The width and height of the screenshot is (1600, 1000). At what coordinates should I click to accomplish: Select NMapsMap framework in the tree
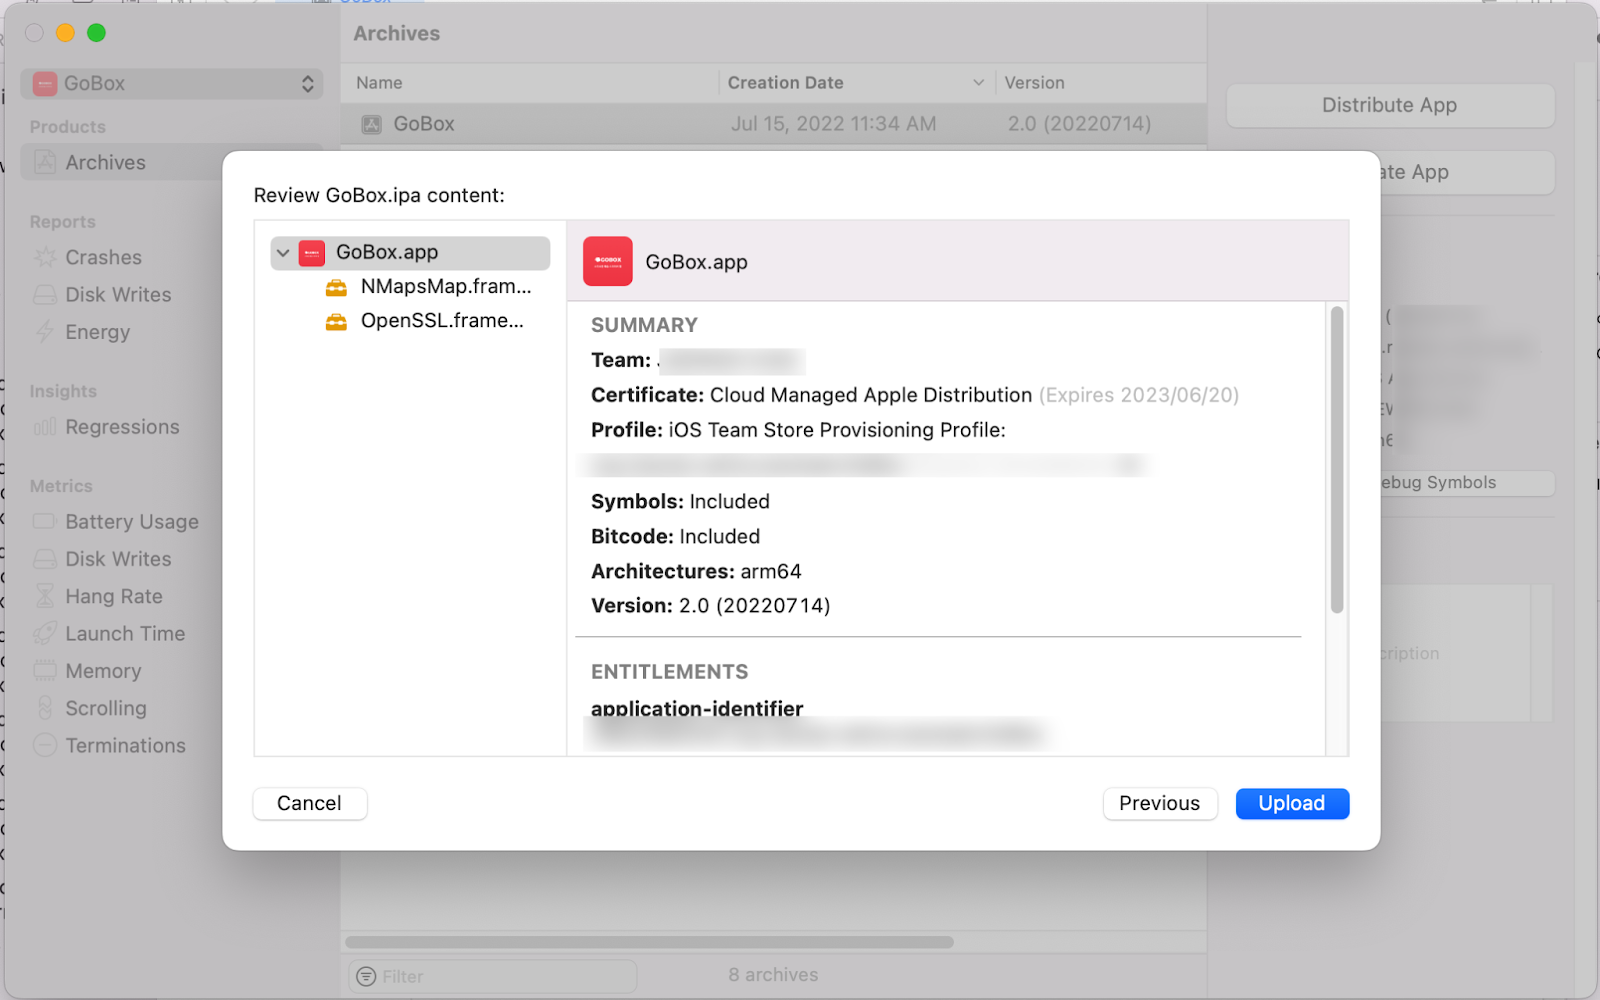[445, 287]
